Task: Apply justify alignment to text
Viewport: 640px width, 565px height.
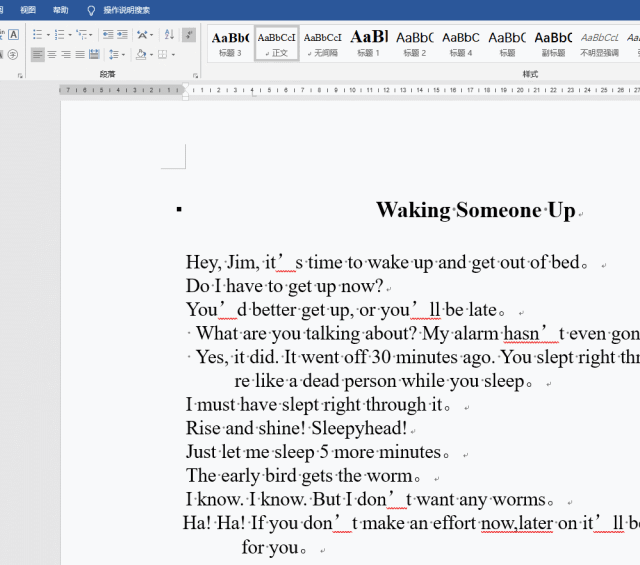Action: tap(80, 55)
